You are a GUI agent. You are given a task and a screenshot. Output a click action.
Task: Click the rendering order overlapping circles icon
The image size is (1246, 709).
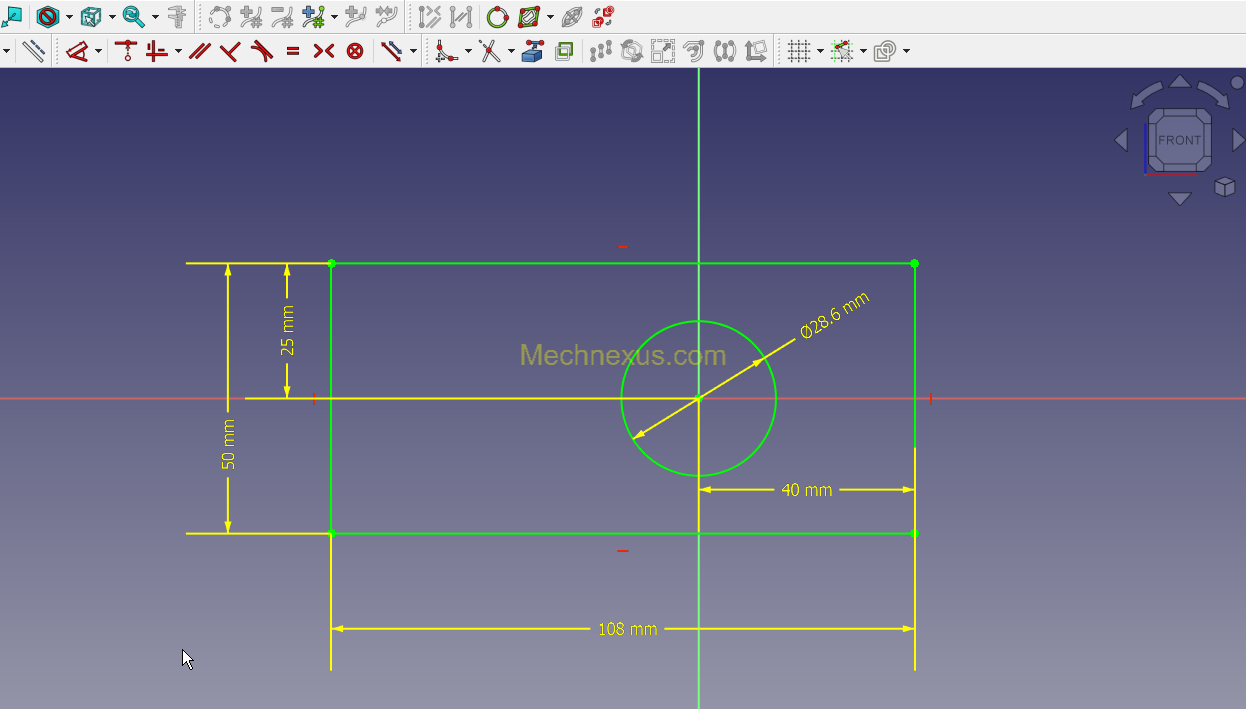tap(885, 51)
